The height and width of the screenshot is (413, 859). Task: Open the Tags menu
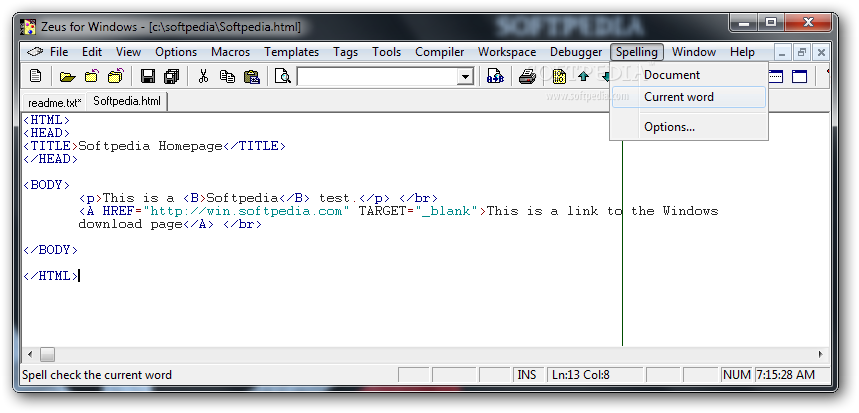[345, 52]
